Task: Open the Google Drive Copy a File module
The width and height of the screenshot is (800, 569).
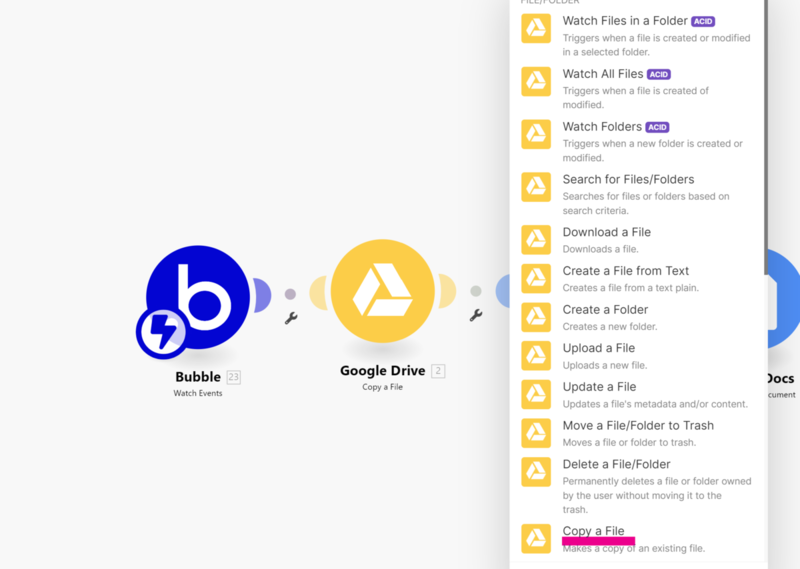Action: click(x=383, y=291)
